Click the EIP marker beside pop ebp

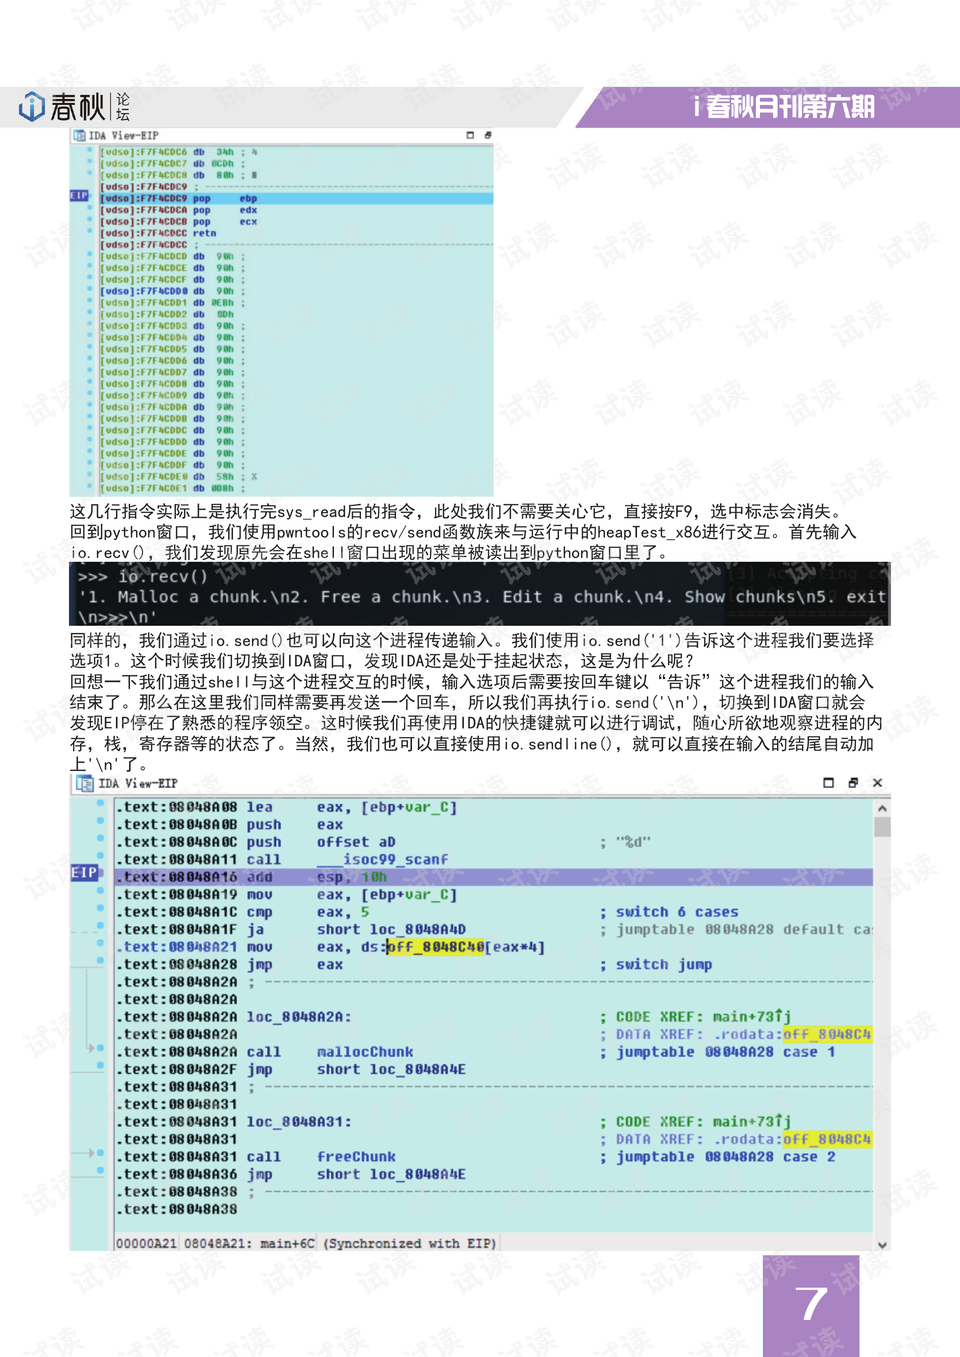pos(79,196)
